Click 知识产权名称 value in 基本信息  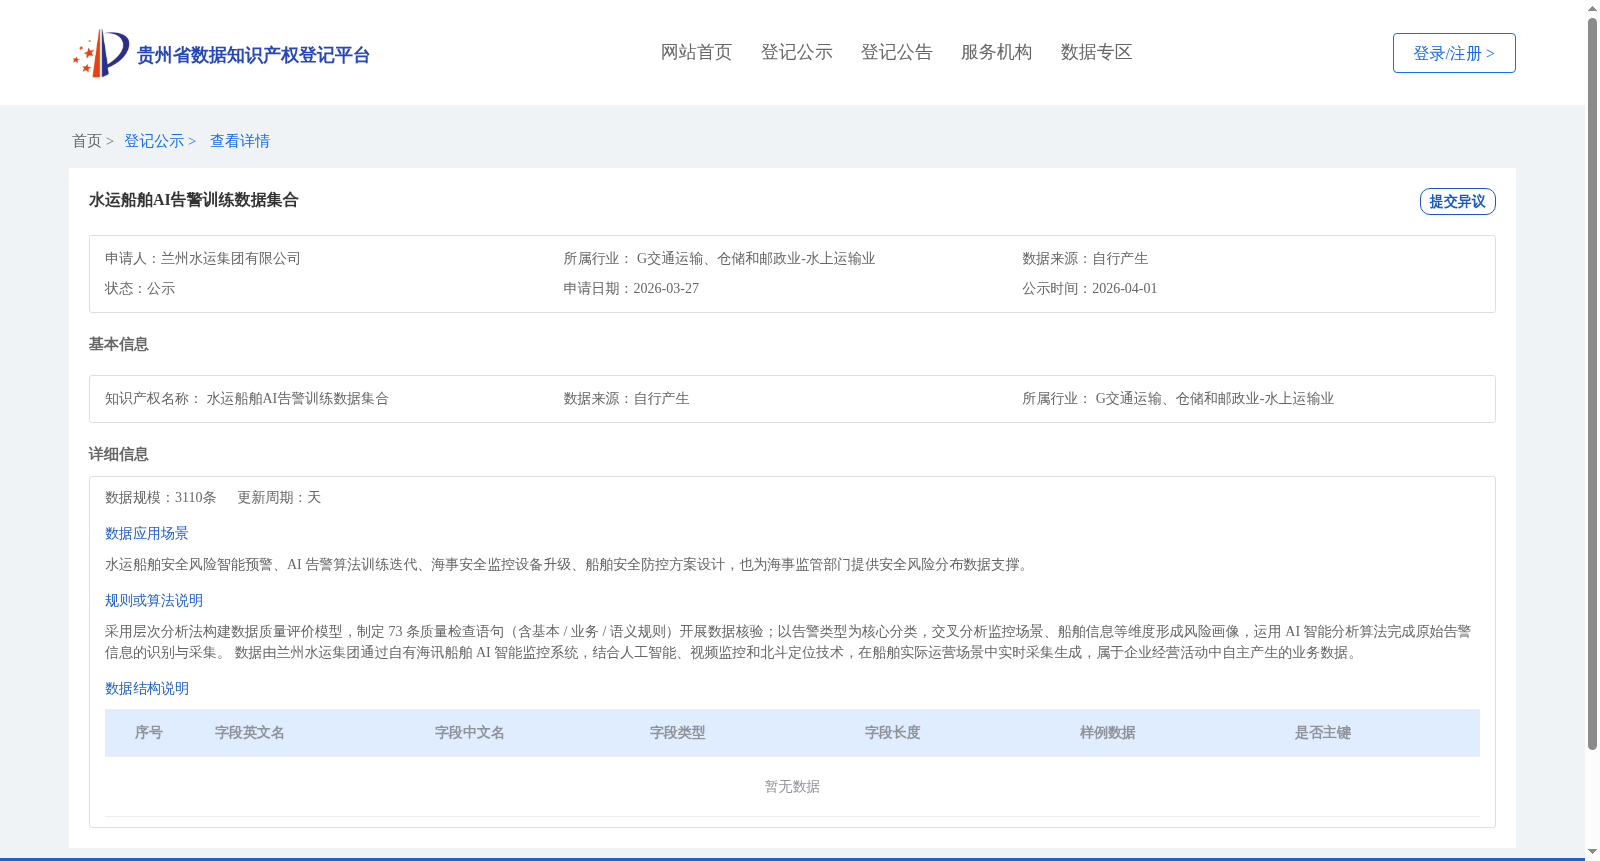(297, 398)
